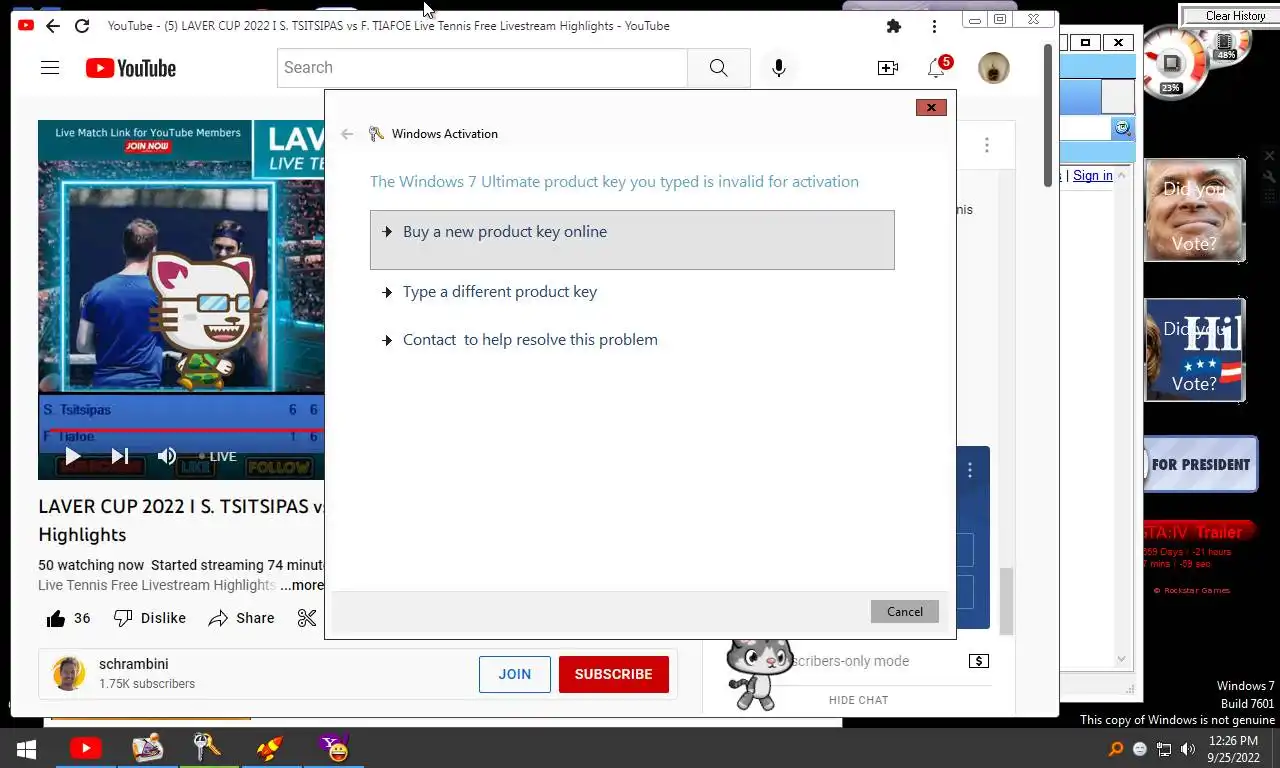Share the Laver Cup video
This screenshot has width=1280, height=768.
pyautogui.click(x=241, y=618)
